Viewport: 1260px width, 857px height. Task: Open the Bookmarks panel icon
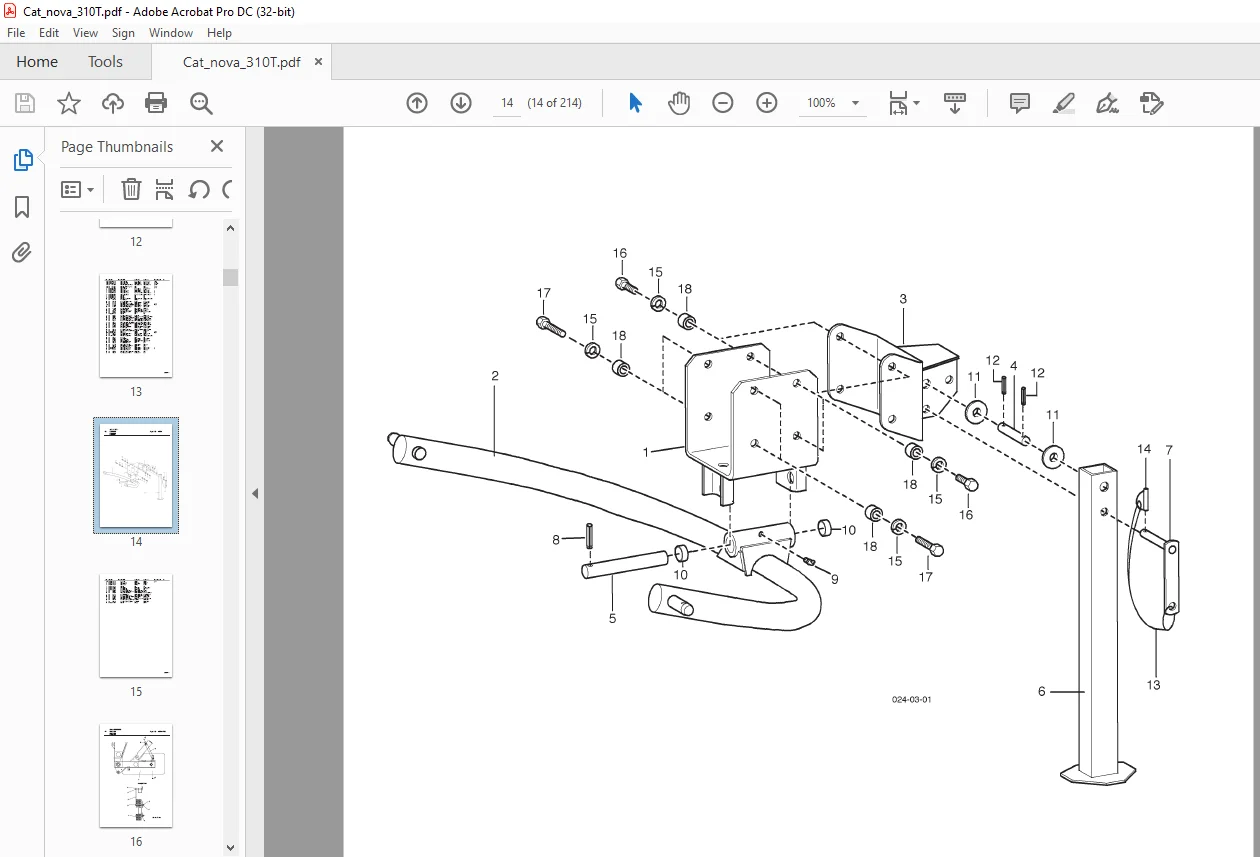pyautogui.click(x=22, y=207)
